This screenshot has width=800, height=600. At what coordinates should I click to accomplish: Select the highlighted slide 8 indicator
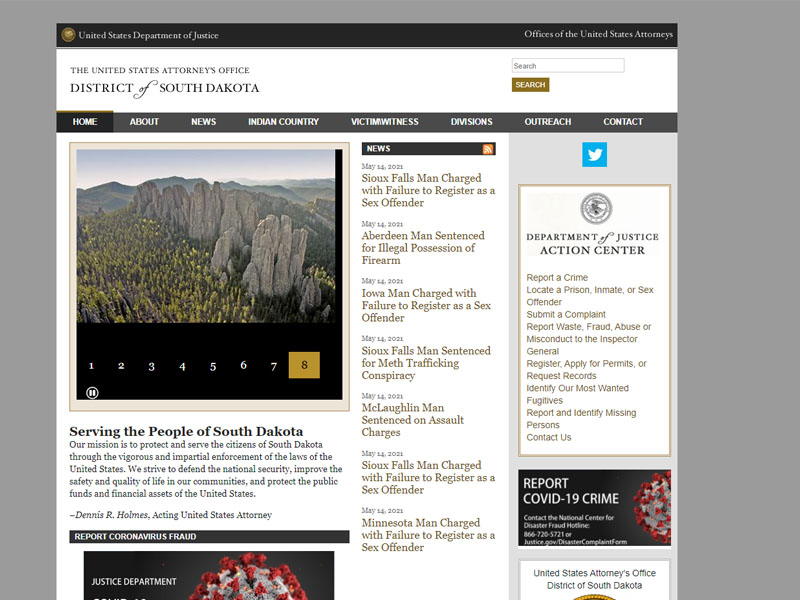point(302,366)
